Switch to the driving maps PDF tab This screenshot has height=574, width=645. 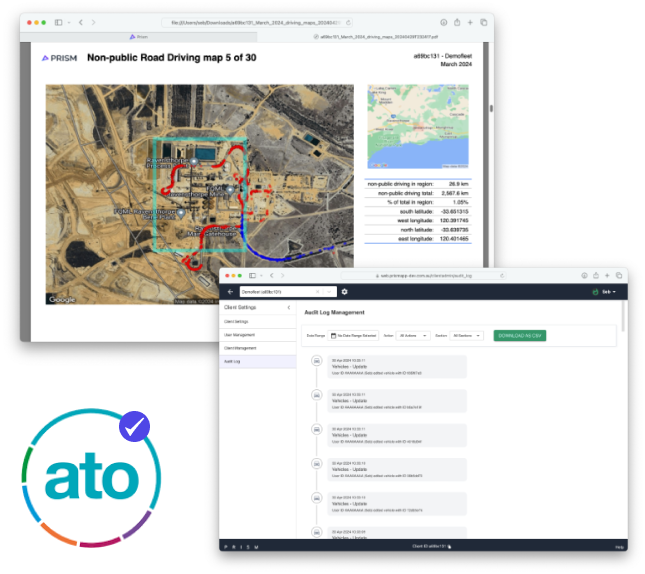coord(375,37)
